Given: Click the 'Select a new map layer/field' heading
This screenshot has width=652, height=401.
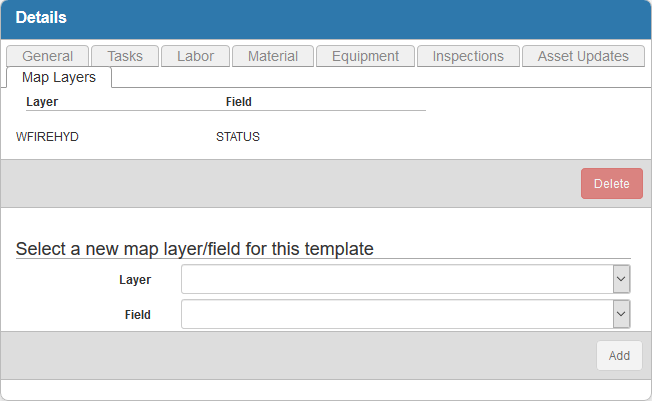Looking at the screenshot, I should click(194, 248).
